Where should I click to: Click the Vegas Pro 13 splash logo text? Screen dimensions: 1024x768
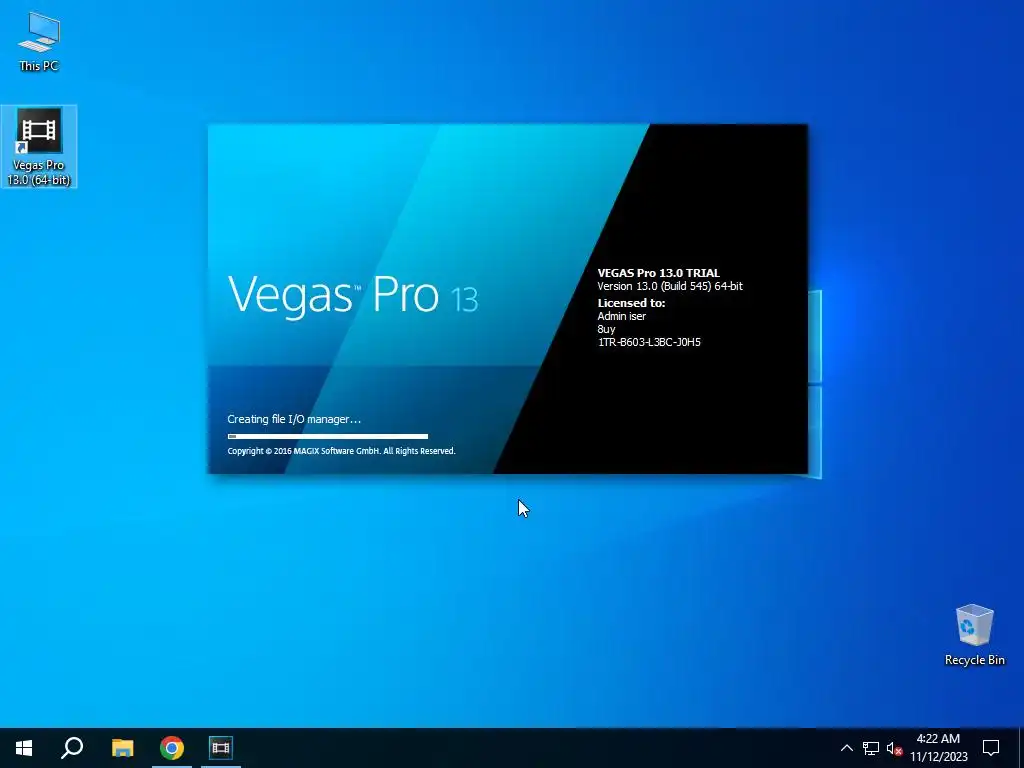coord(353,295)
